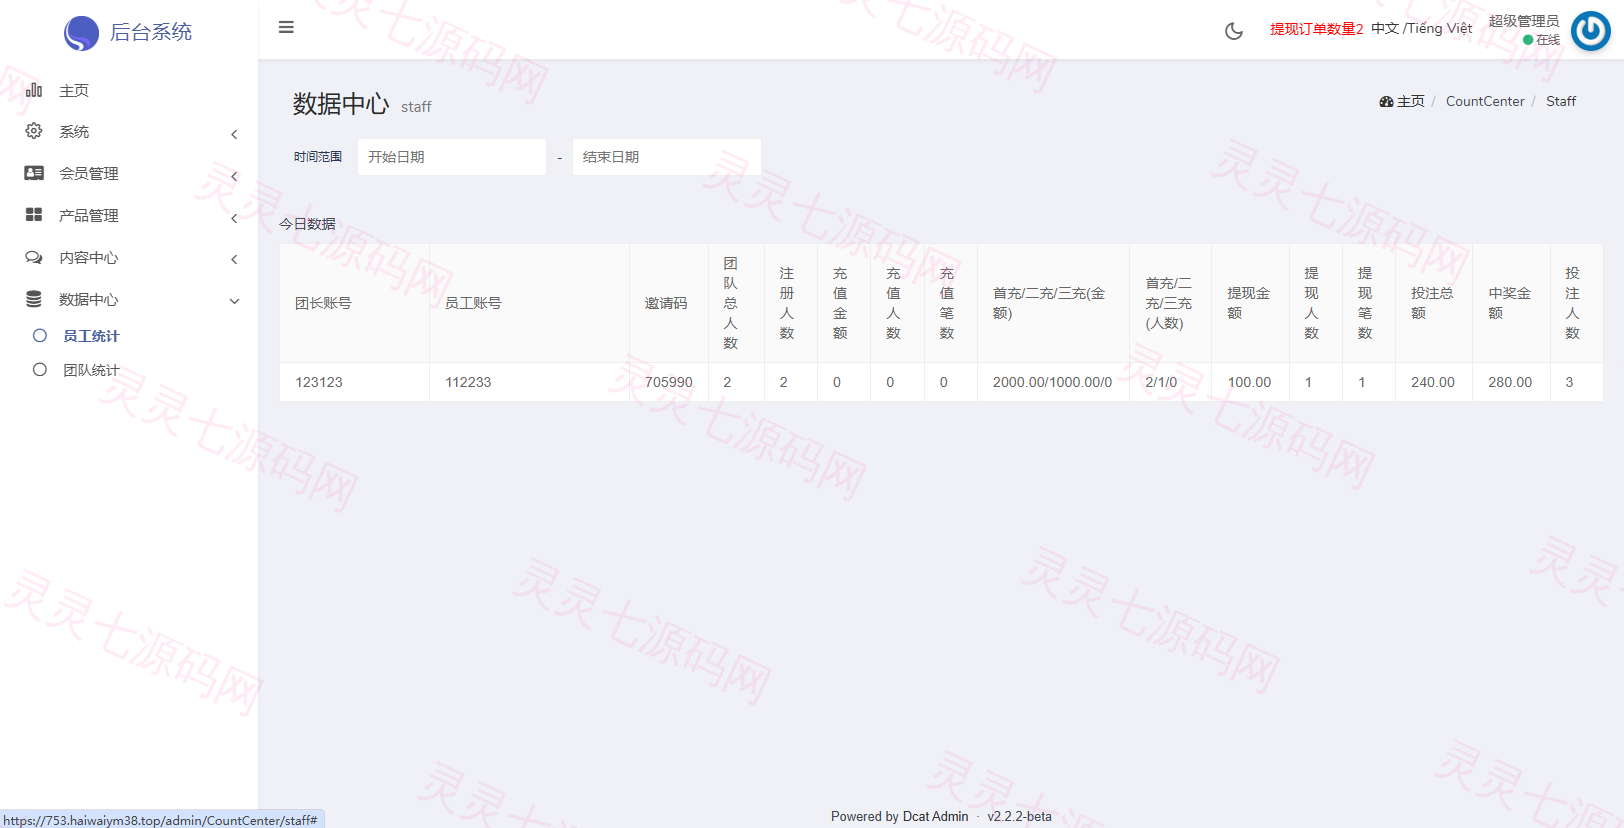Viewport: 1624px width, 828px height.
Task: Open the user power avatar icon
Action: (1590, 31)
